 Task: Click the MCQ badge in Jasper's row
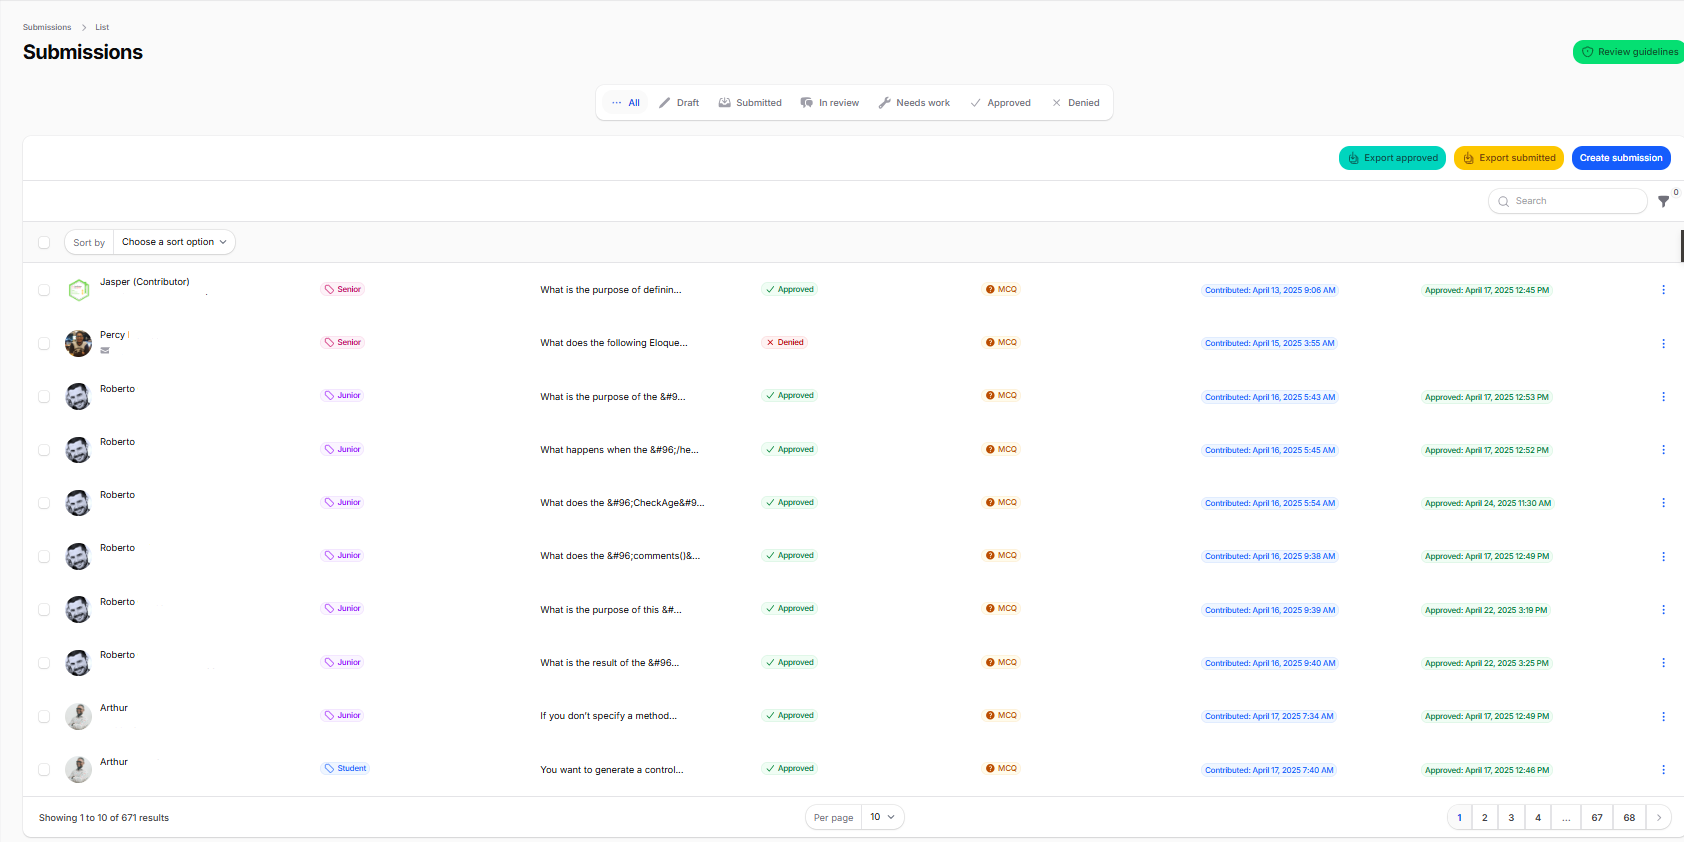(1001, 289)
